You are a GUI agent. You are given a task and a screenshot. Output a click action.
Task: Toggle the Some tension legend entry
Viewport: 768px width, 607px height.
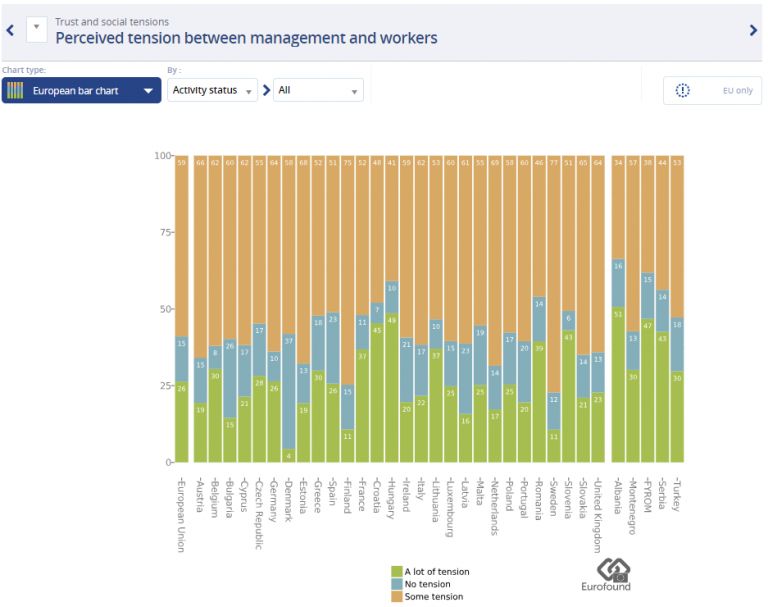433,596
